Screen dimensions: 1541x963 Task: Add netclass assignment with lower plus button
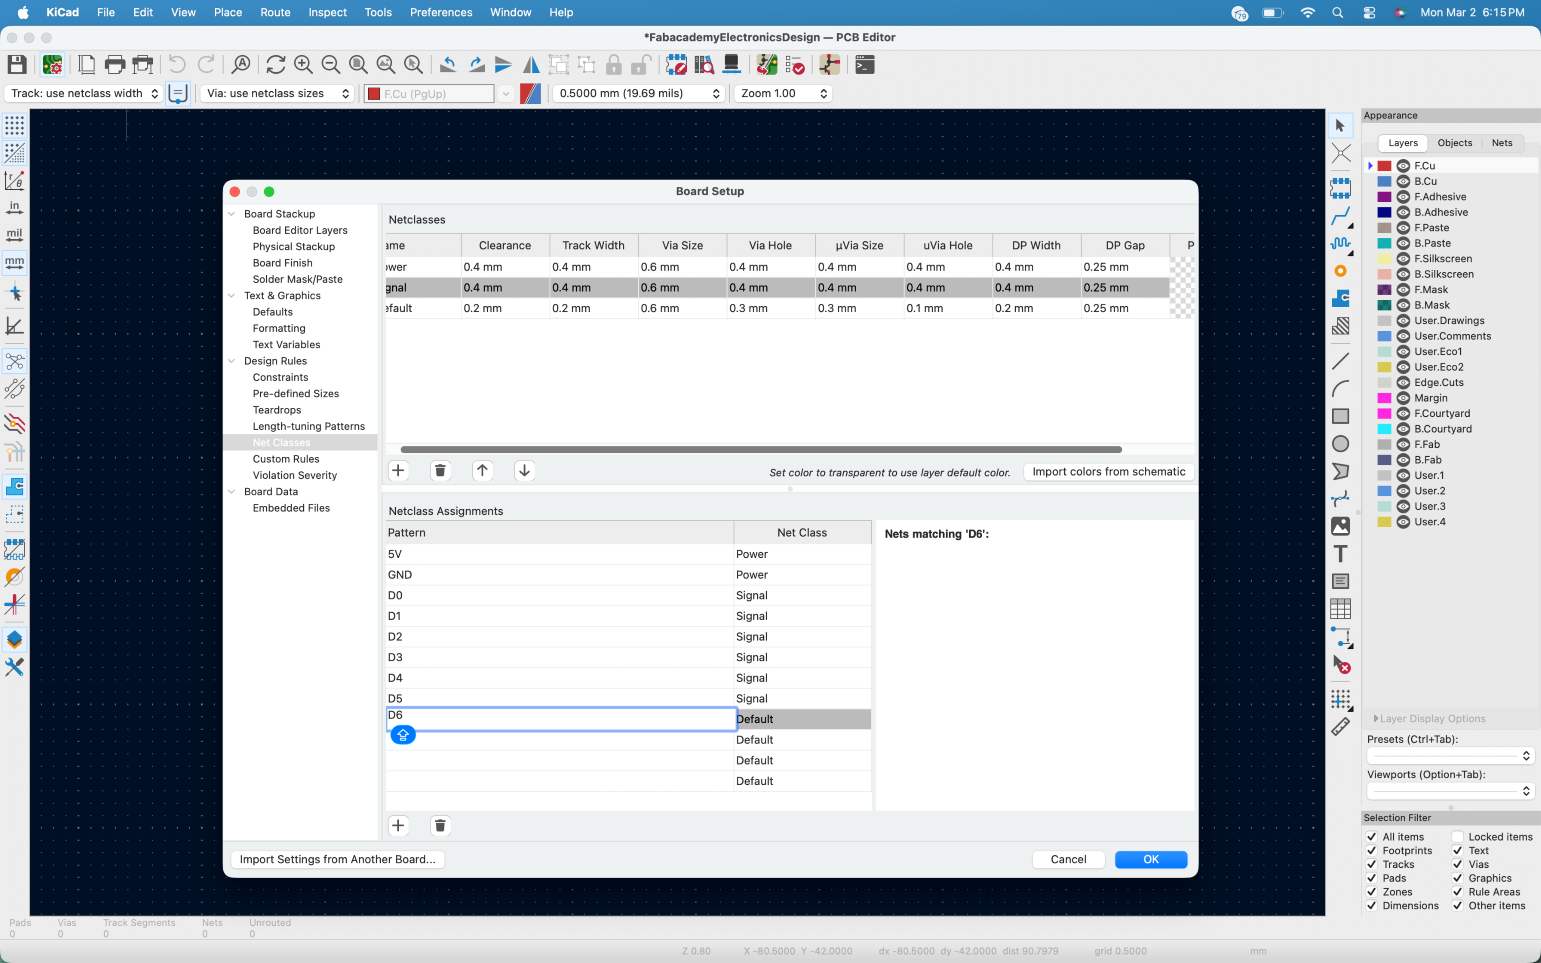398,826
